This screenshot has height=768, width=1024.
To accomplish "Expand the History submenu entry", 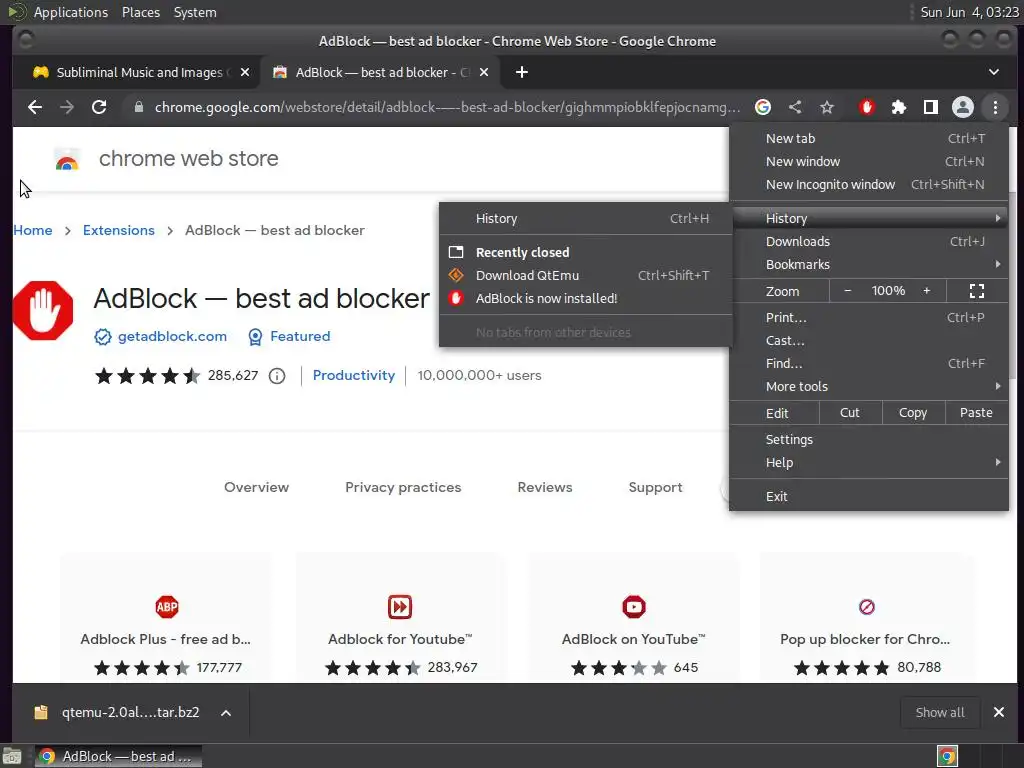I will click(869, 218).
